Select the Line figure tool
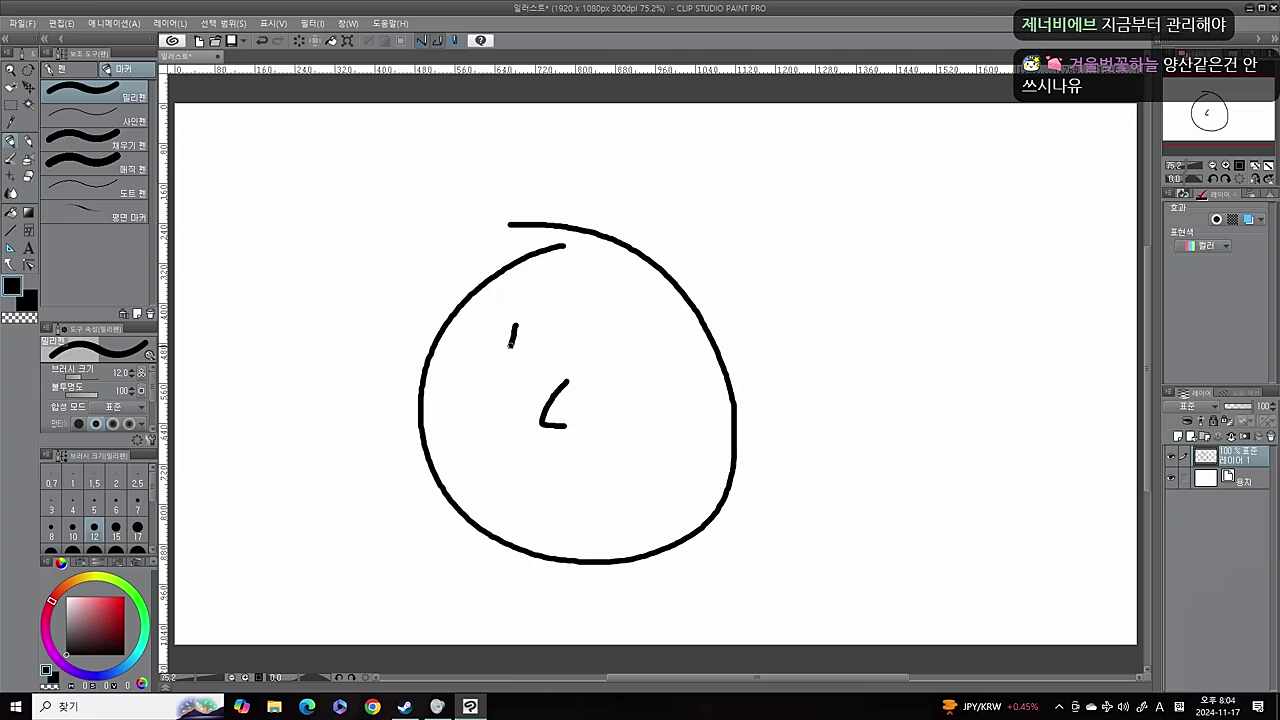The image size is (1280, 720). 10,230
